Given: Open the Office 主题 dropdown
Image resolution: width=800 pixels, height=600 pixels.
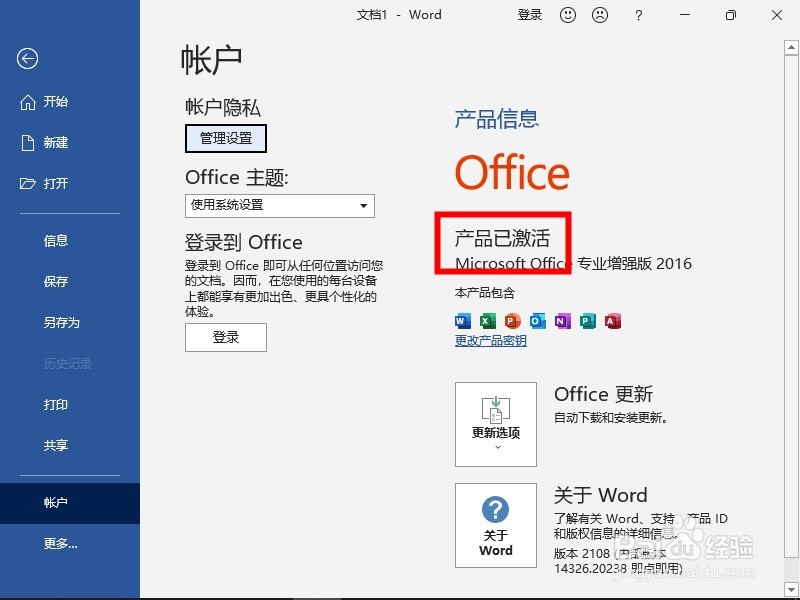Looking at the screenshot, I should point(280,206).
